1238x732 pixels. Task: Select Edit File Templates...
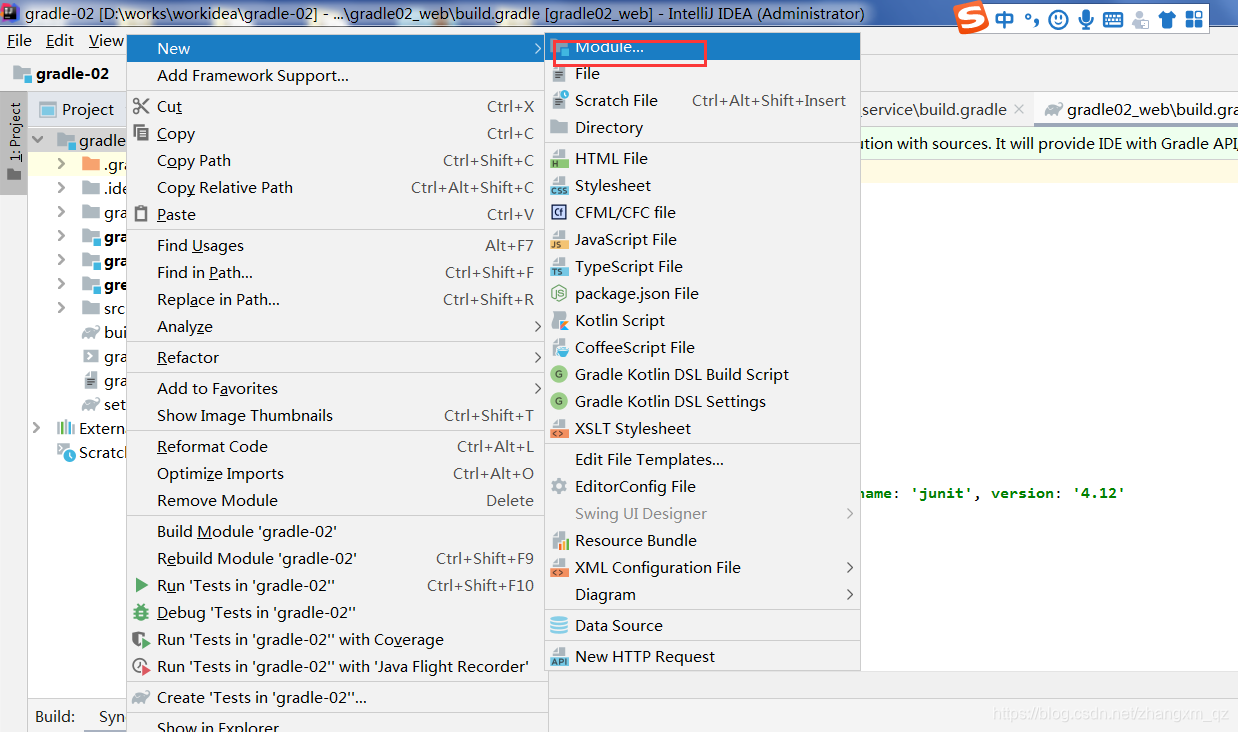(702, 460)
